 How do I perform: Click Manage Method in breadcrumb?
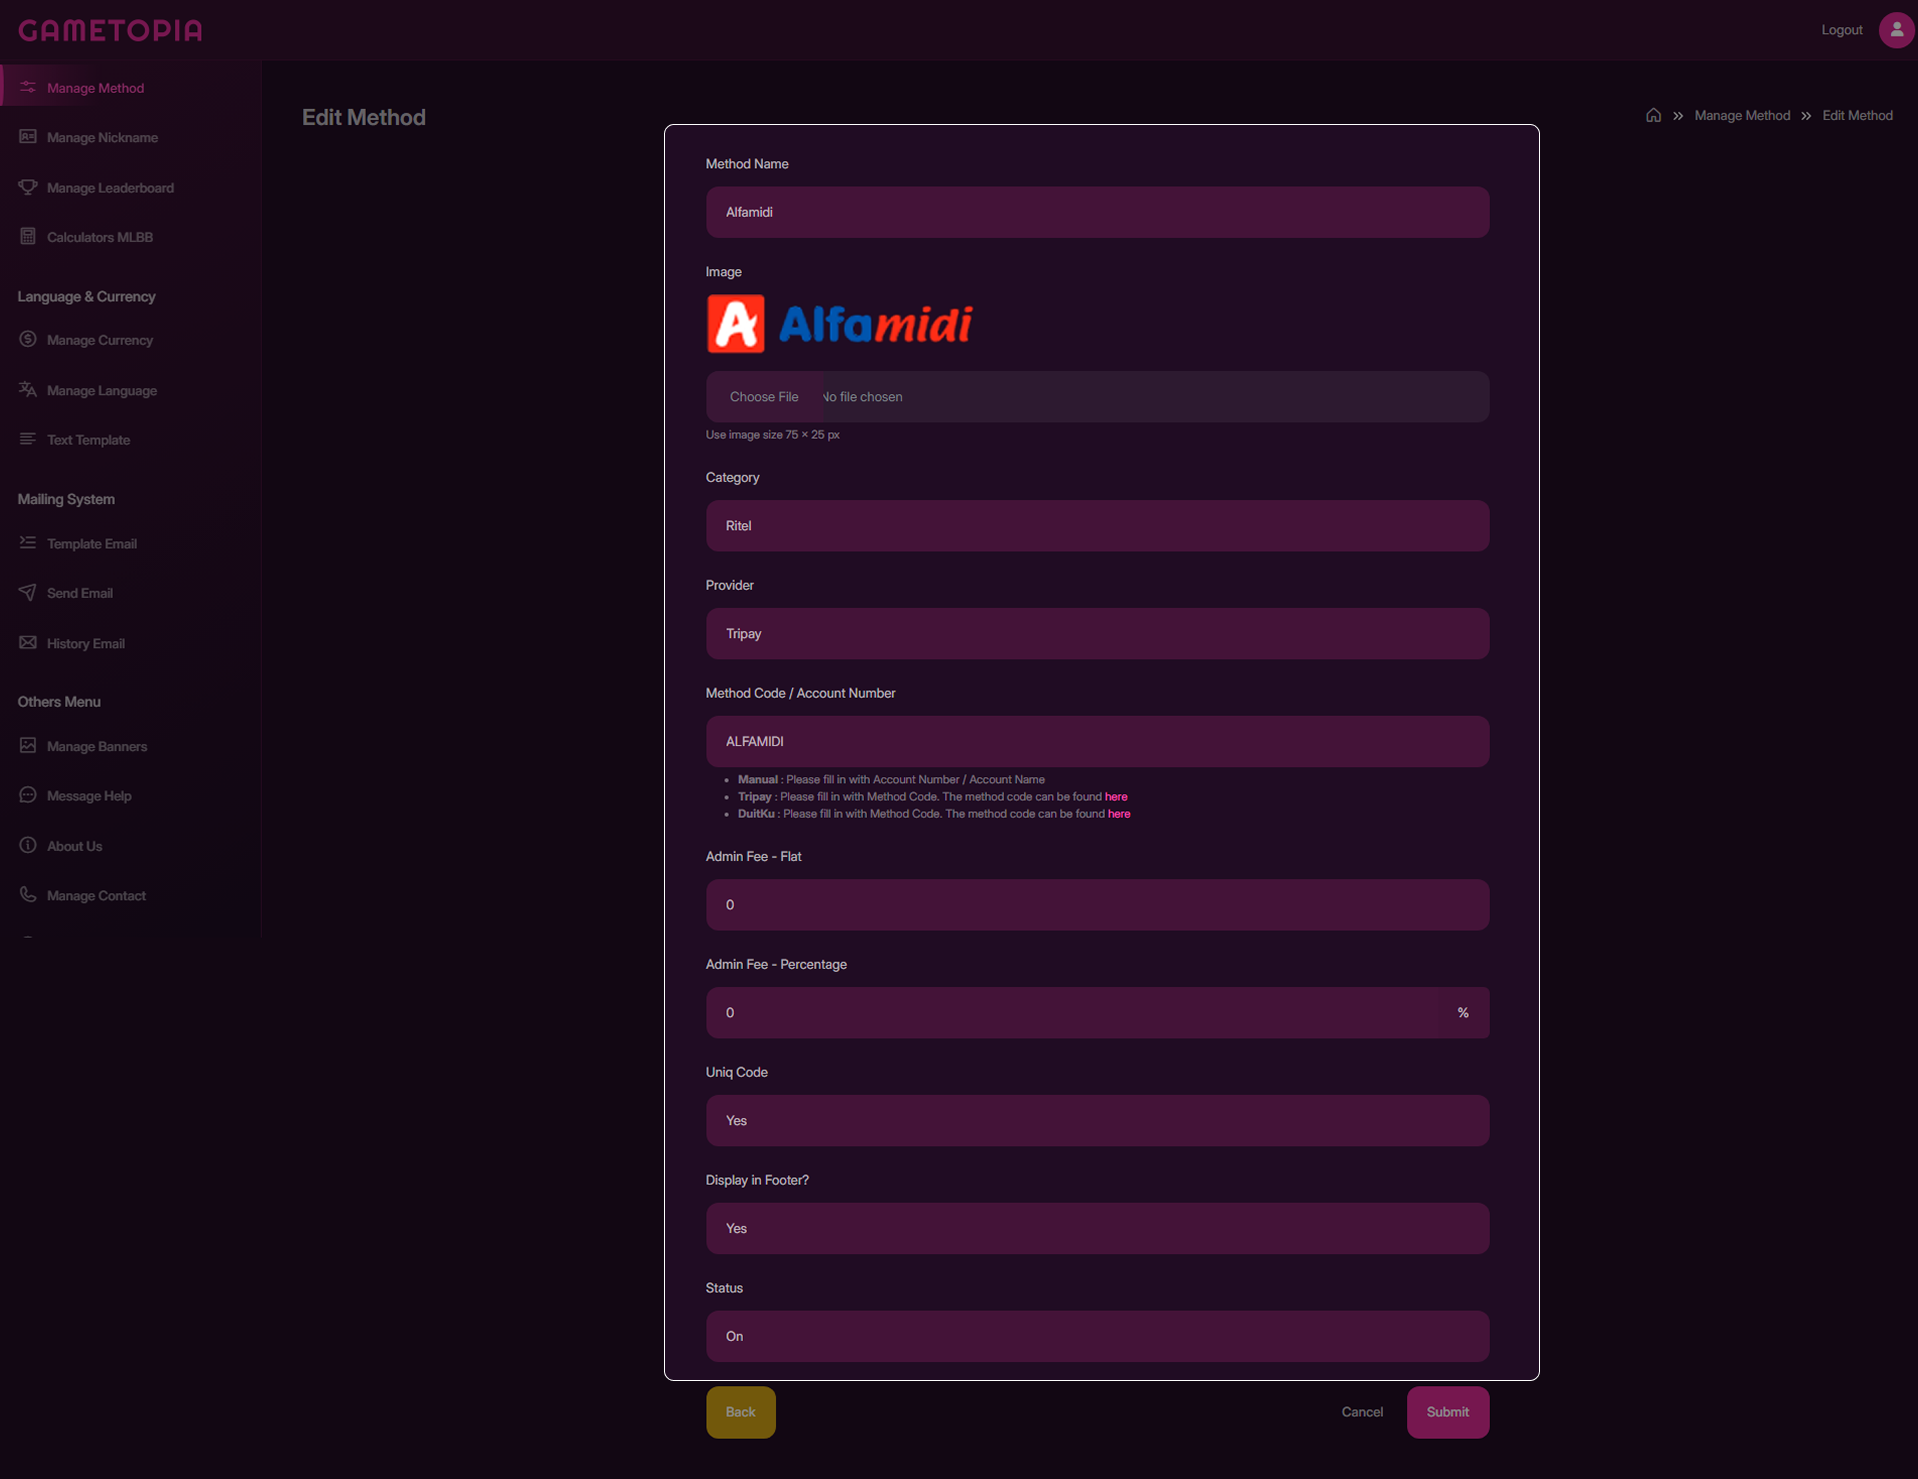point(1742,115)
